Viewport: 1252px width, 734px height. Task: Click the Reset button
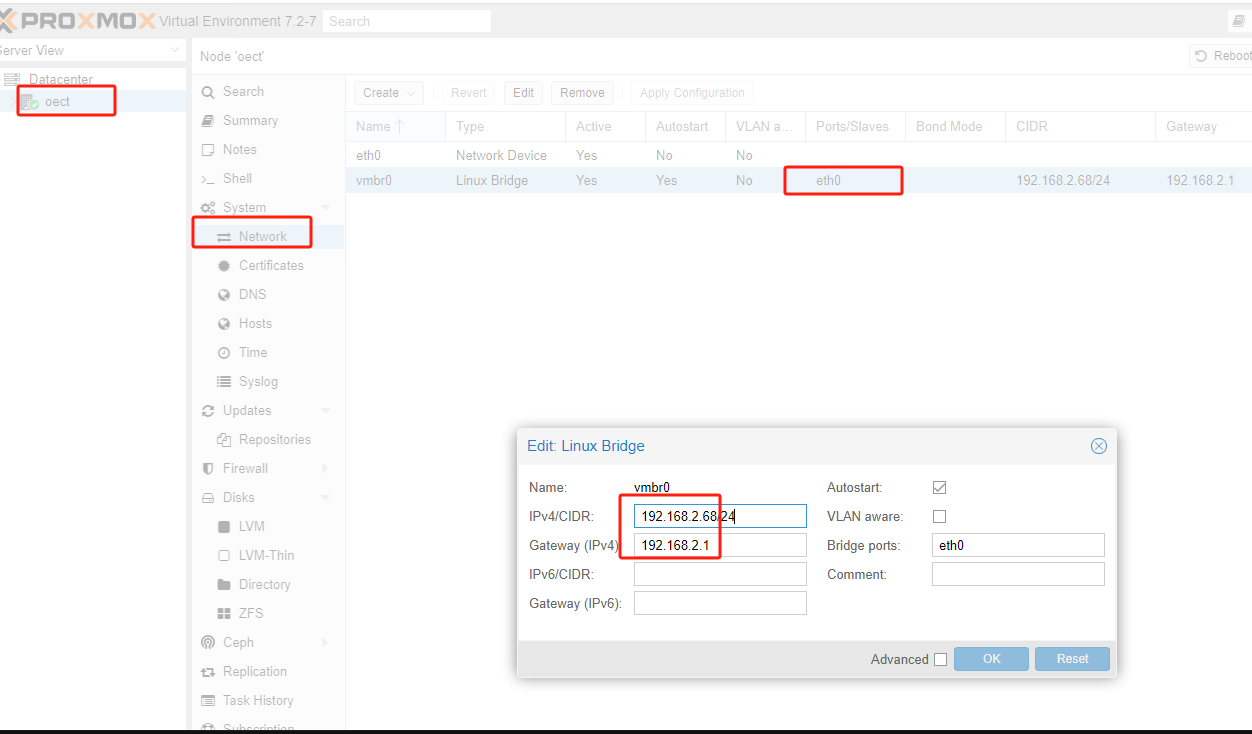click(1071, 659)
